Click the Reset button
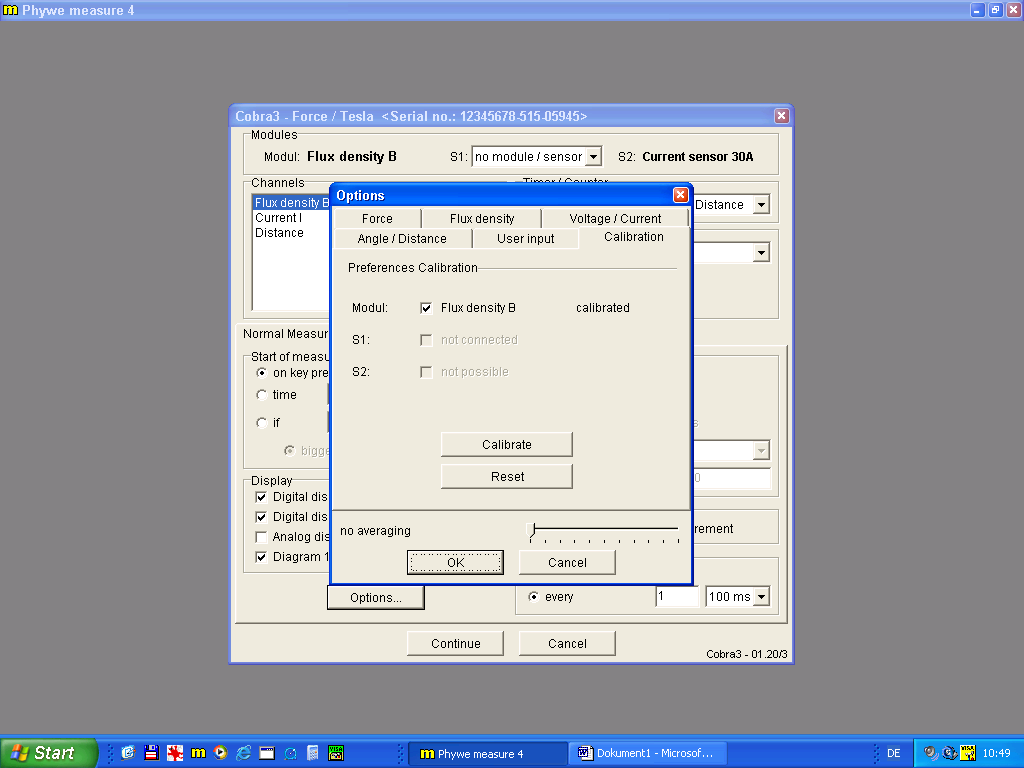The width and height of the screenshot is (1024, 768). 507,477
